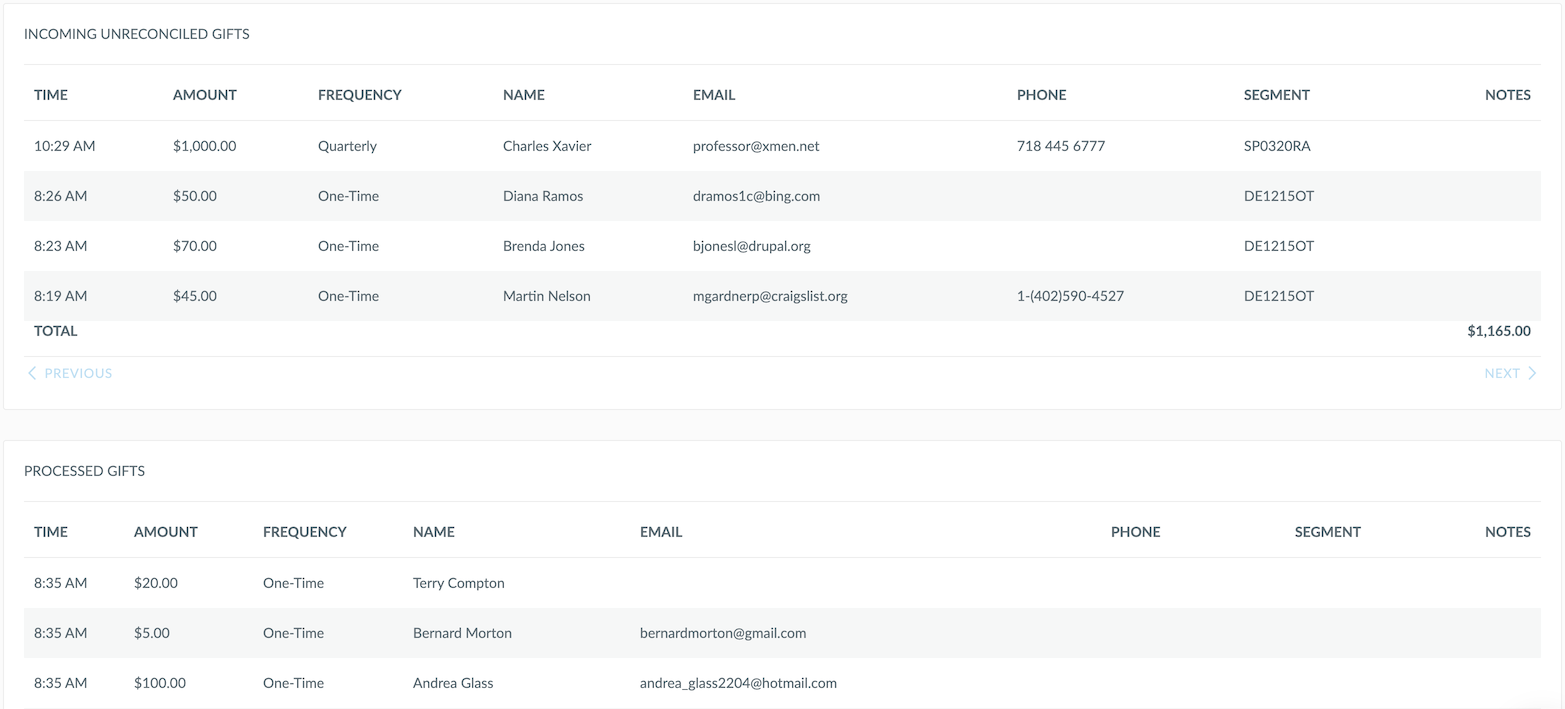Select the $20.00 amount cell
Viewport: 1565px width, 709px height.
(x=156, y=583)
